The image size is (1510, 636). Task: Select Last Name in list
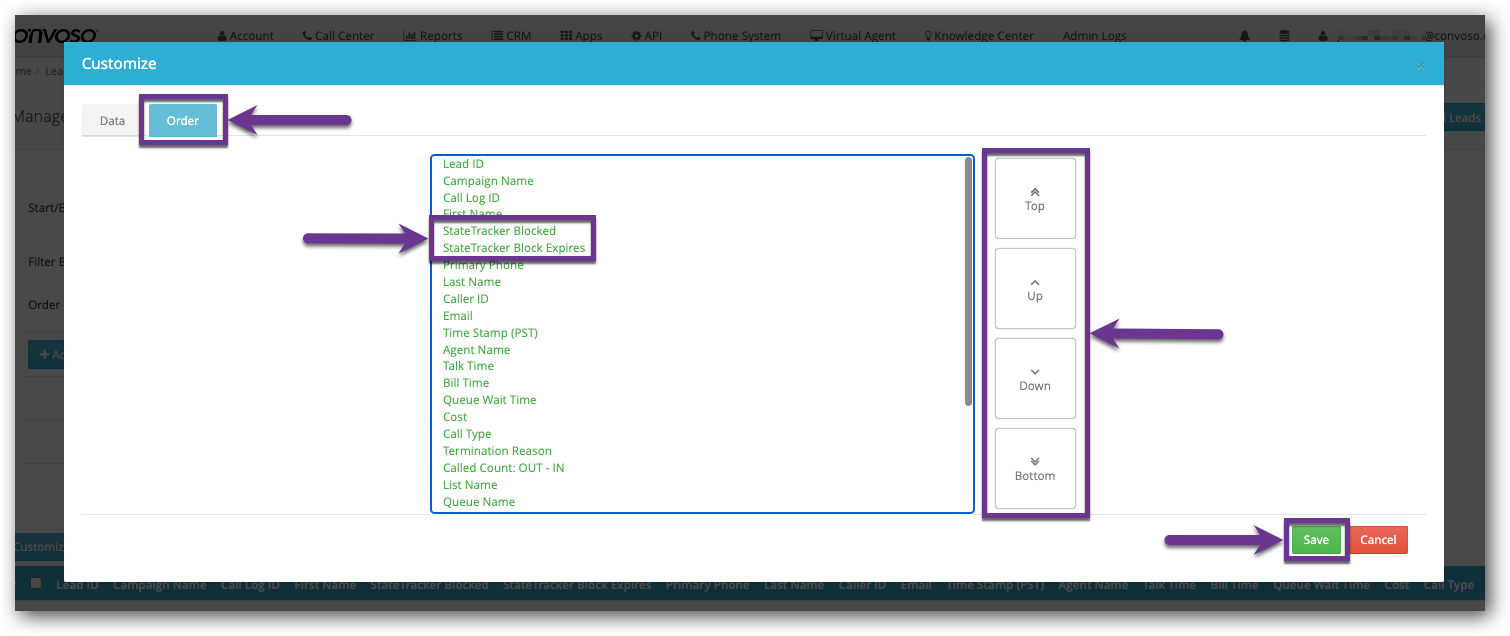pos(472,282)
